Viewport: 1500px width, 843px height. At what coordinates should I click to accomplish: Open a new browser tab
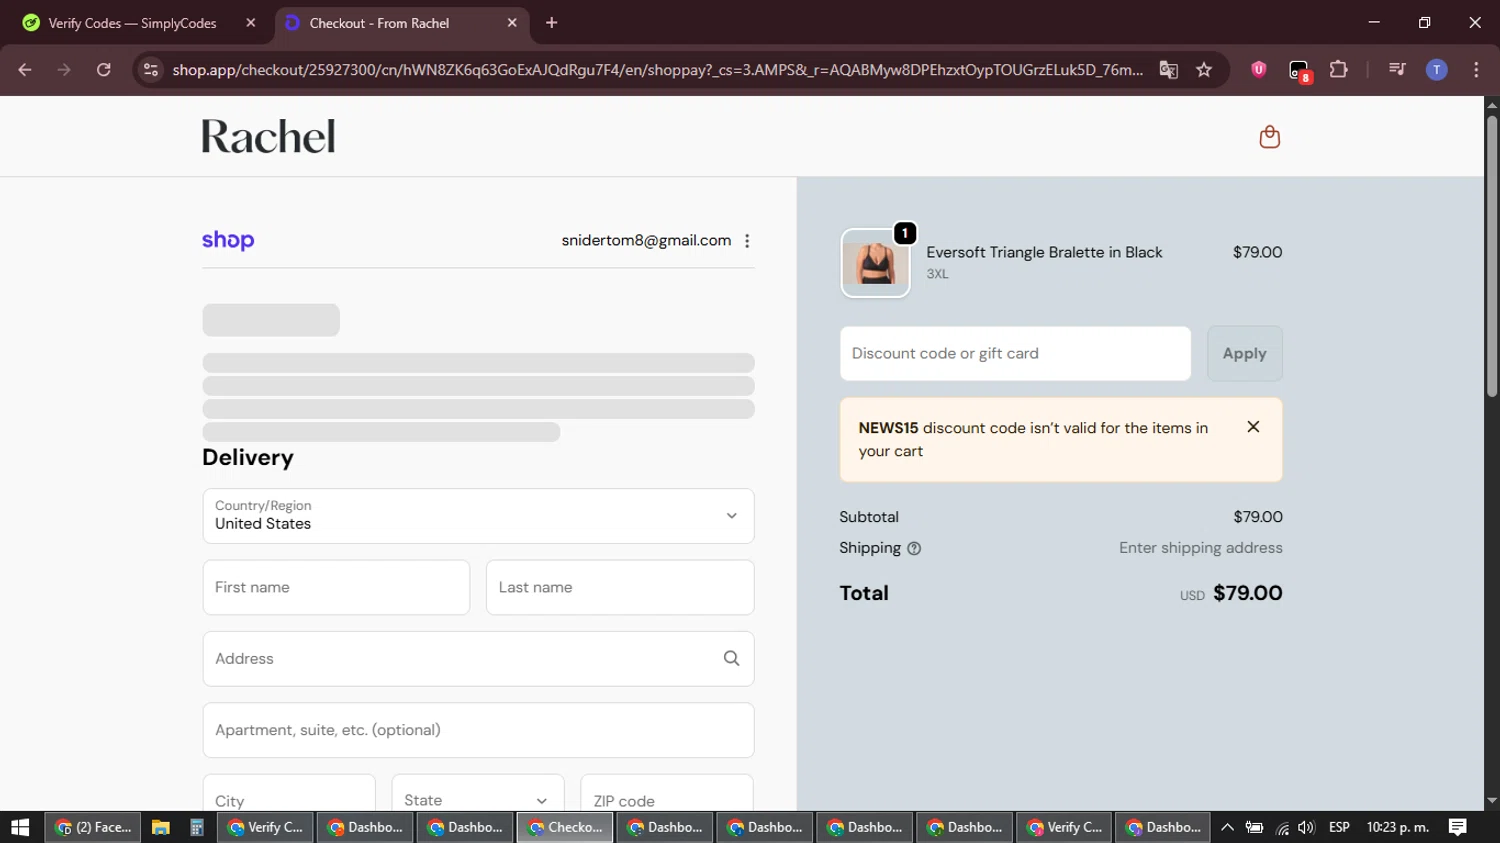[551, 22]
